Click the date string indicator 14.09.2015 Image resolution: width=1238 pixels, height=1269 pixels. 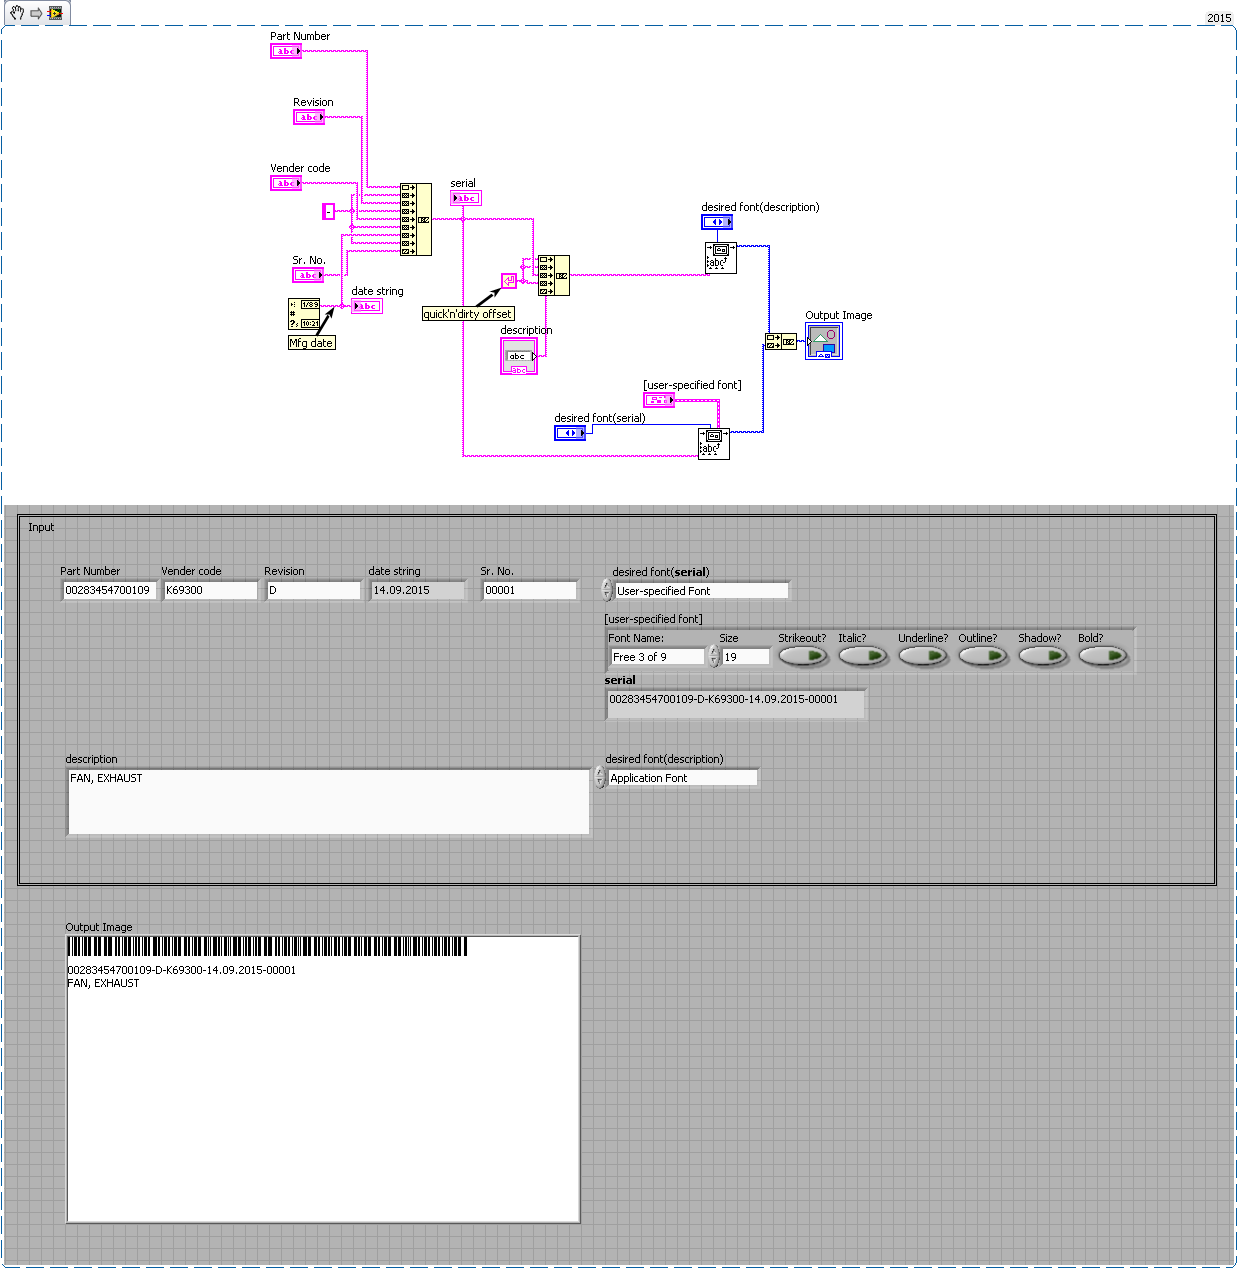coord(417,590)
